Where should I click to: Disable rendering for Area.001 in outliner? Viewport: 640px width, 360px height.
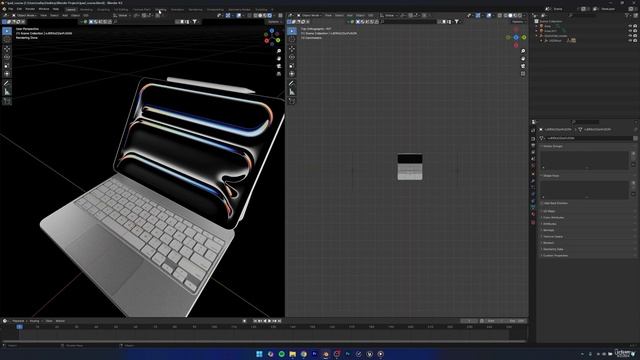[x=635, y=31]
